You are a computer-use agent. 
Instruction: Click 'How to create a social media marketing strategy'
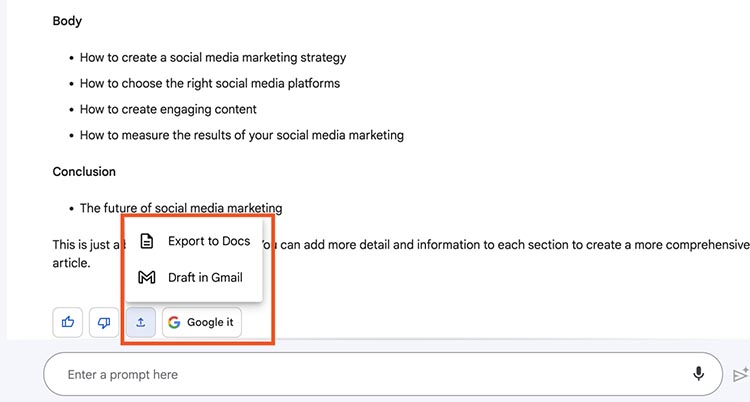pos(213,58)
